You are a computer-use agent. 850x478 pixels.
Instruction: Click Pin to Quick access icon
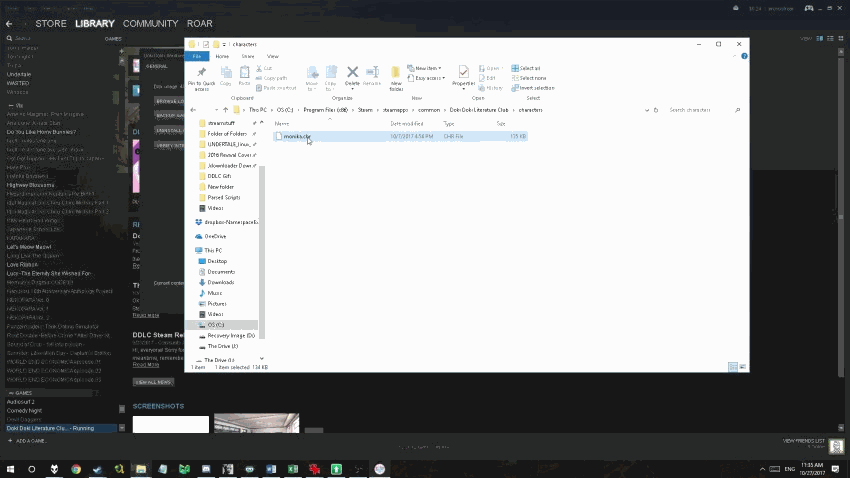(x=202, y=72)
